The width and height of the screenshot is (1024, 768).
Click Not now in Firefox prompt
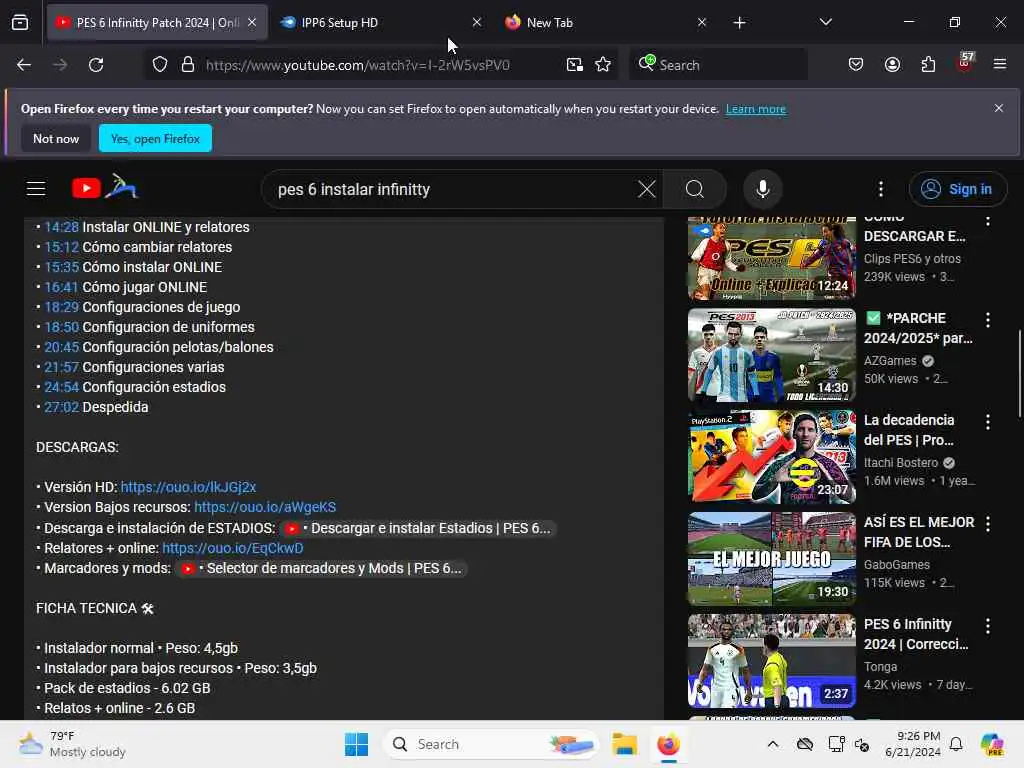pos(56,138)
